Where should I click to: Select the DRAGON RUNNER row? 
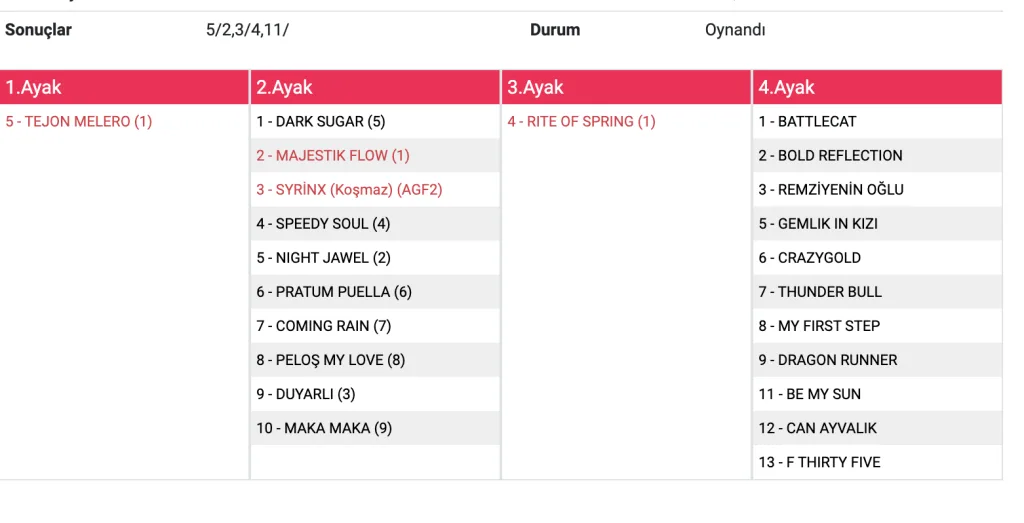click(828, 360)
